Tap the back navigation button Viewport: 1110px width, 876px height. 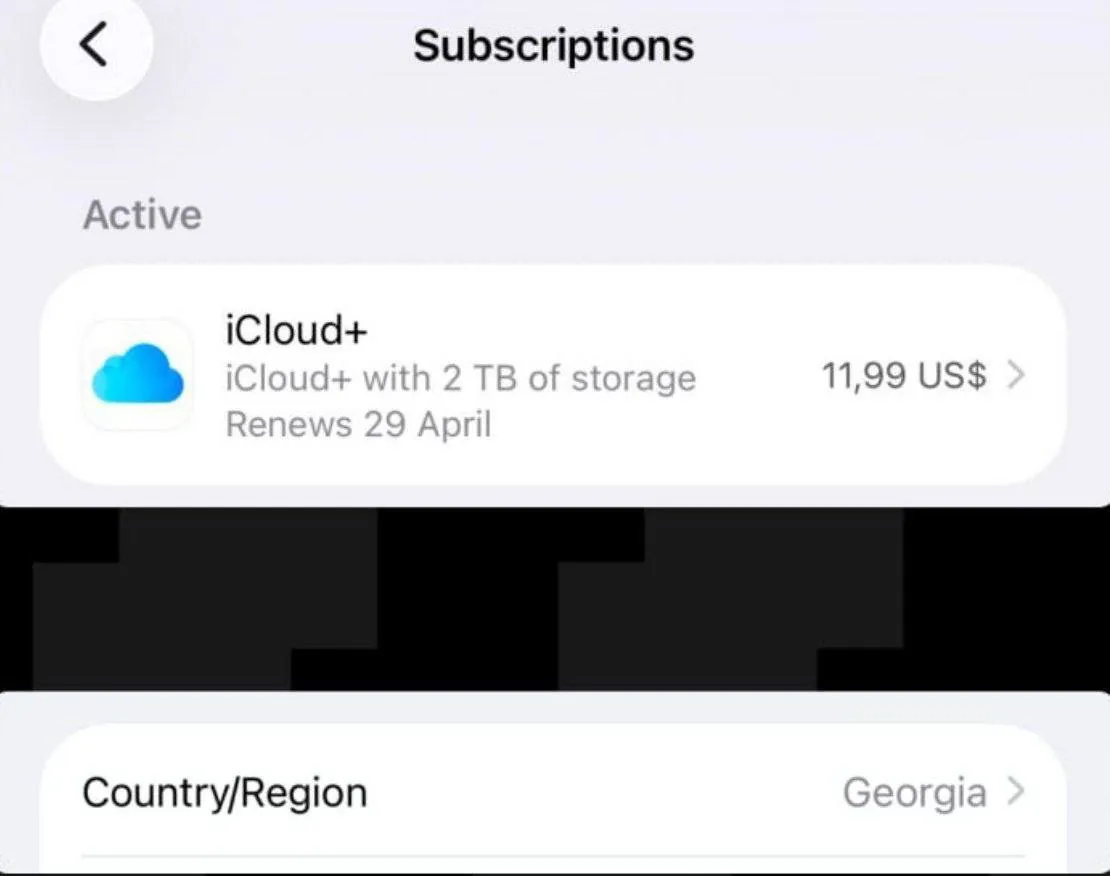96,46
